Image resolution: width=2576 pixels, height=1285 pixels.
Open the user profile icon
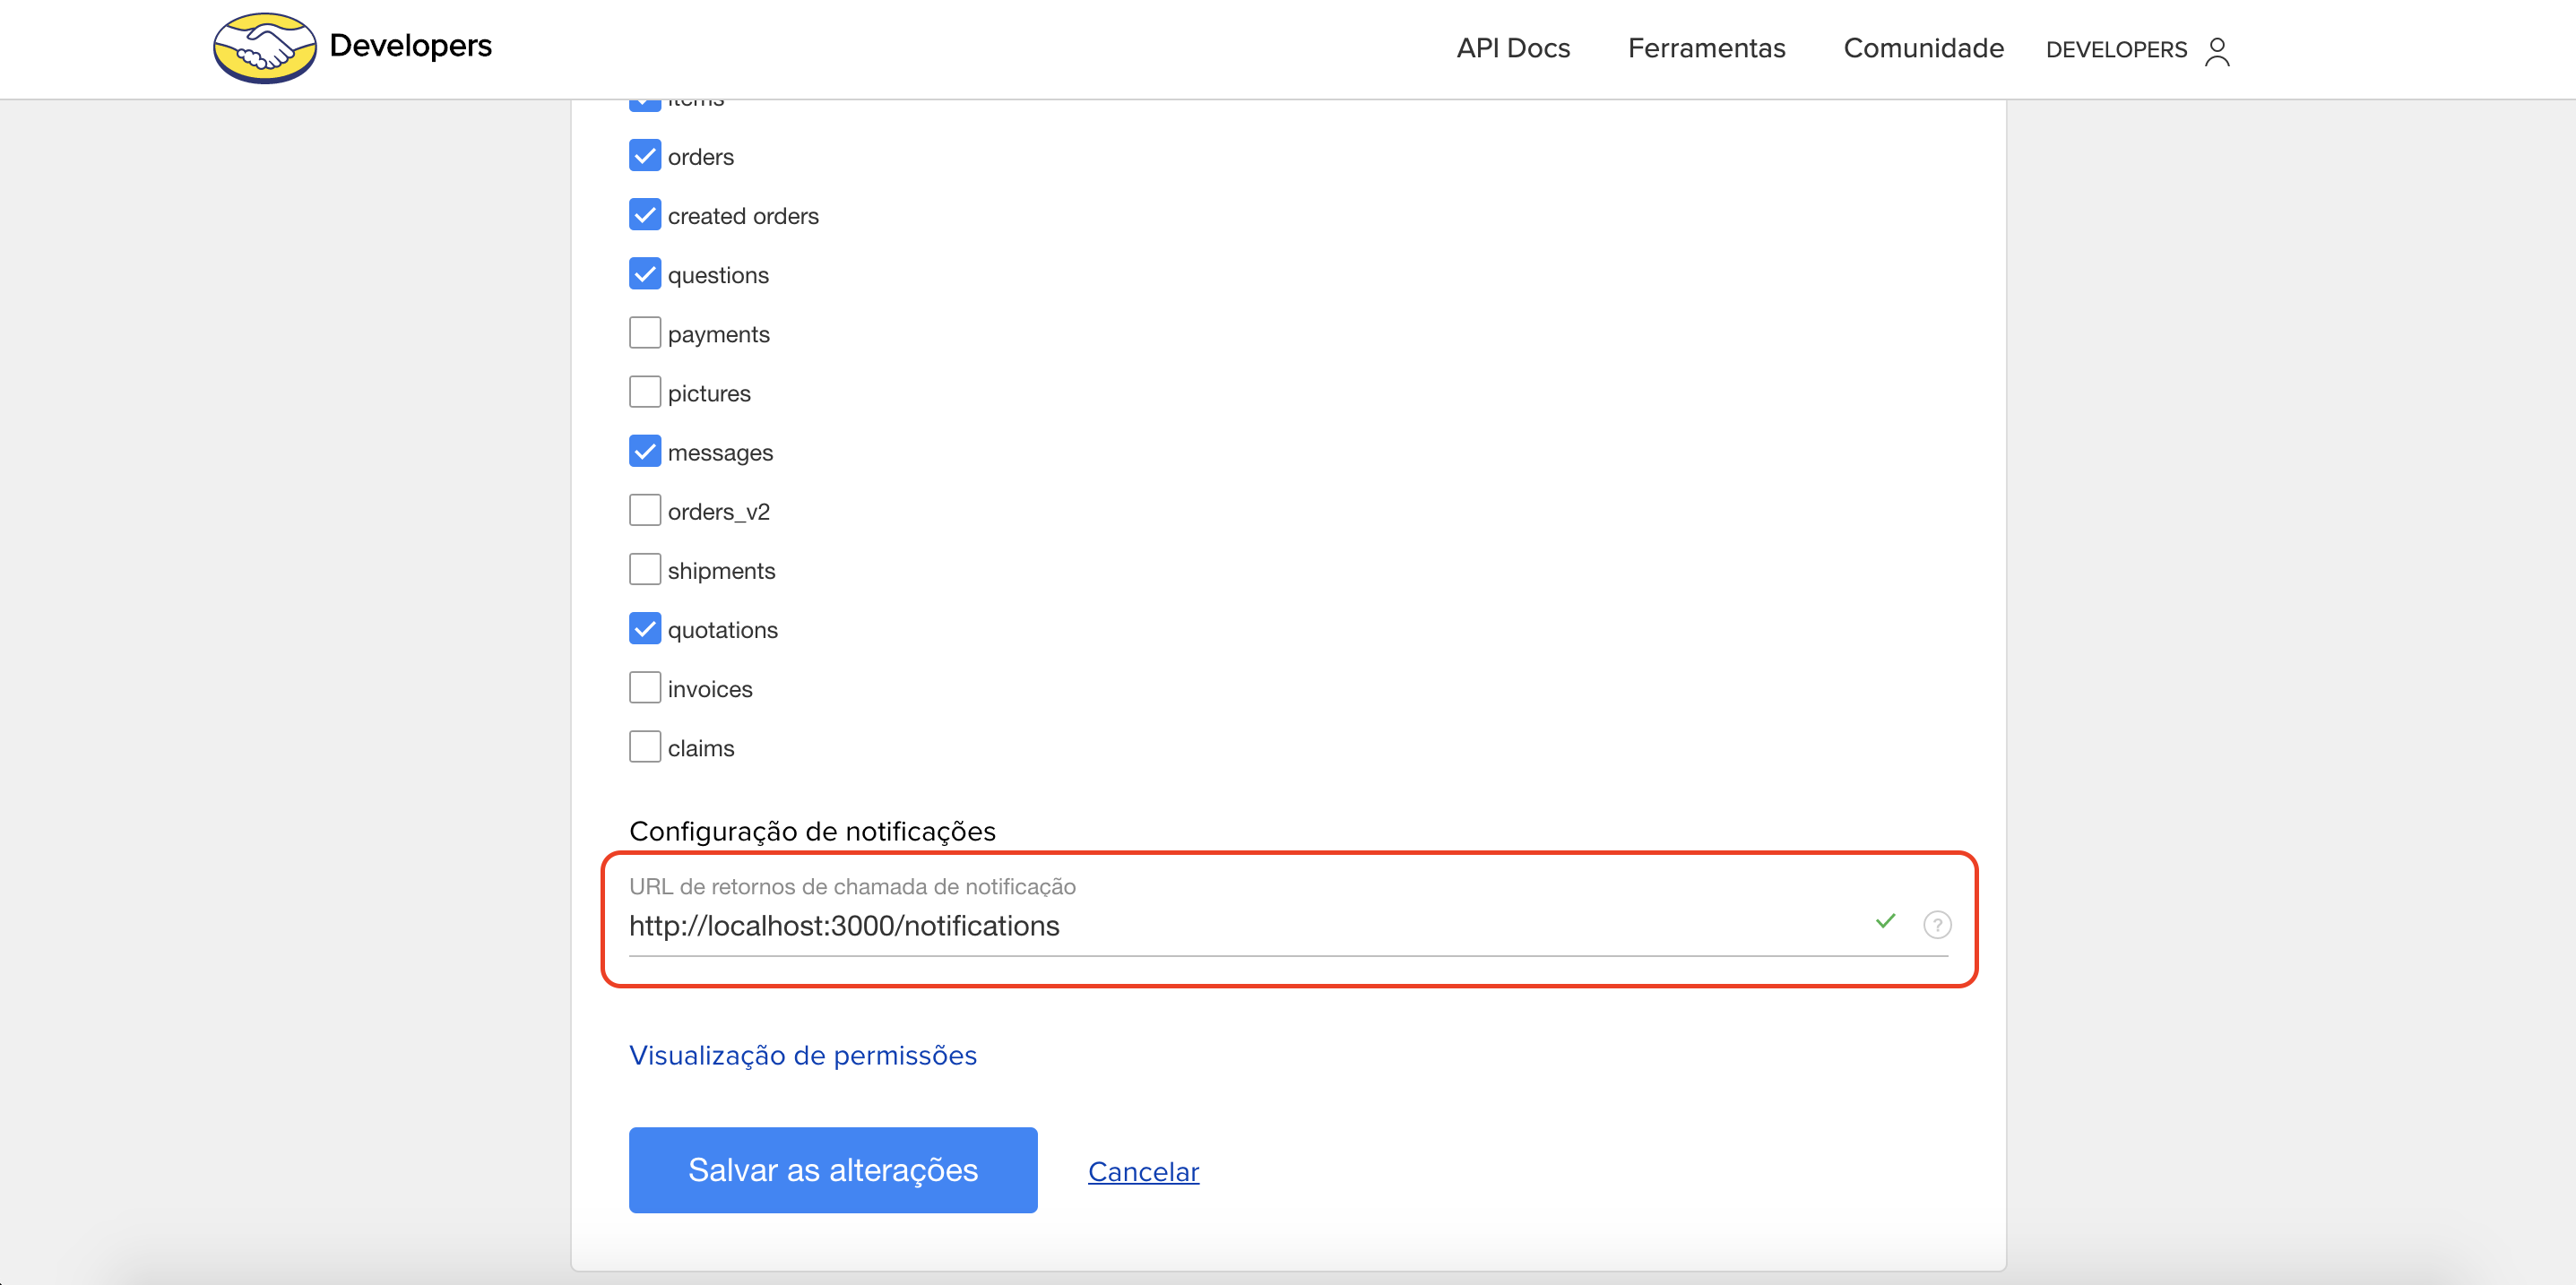[2216, 50]
